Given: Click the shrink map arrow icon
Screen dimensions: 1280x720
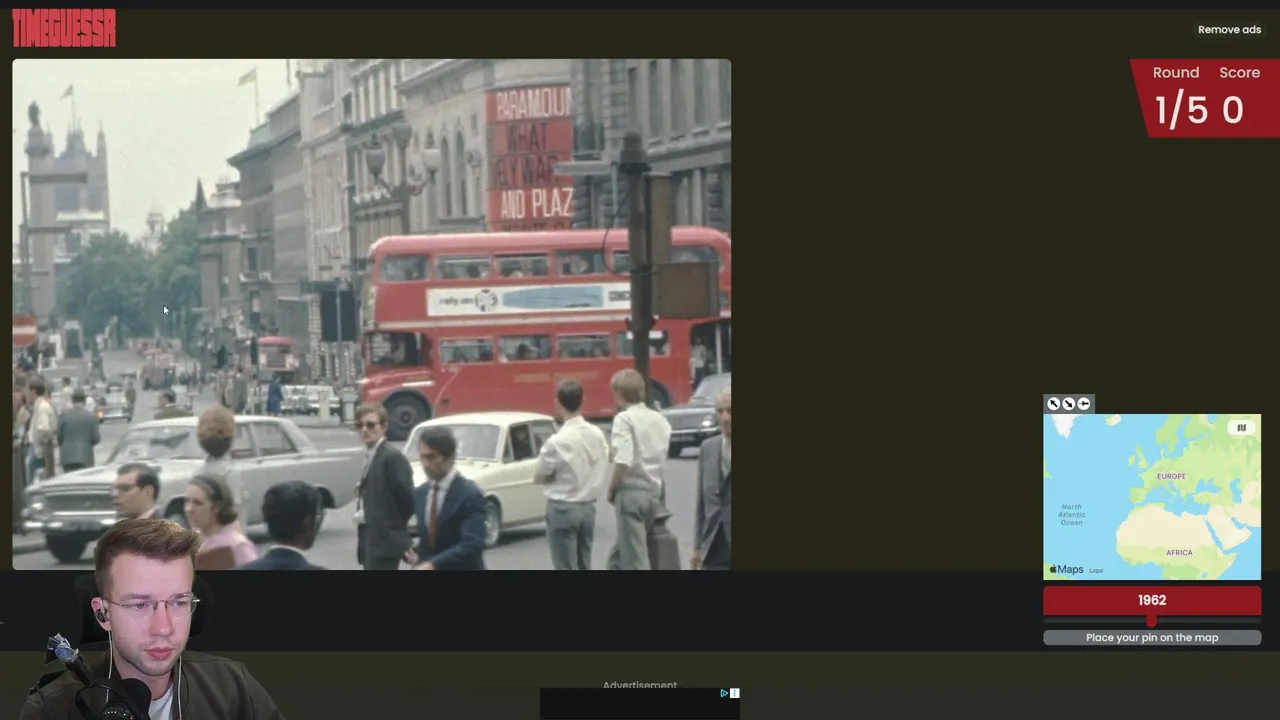Looking at the screenshot, I should click(x=1068, y=404).
